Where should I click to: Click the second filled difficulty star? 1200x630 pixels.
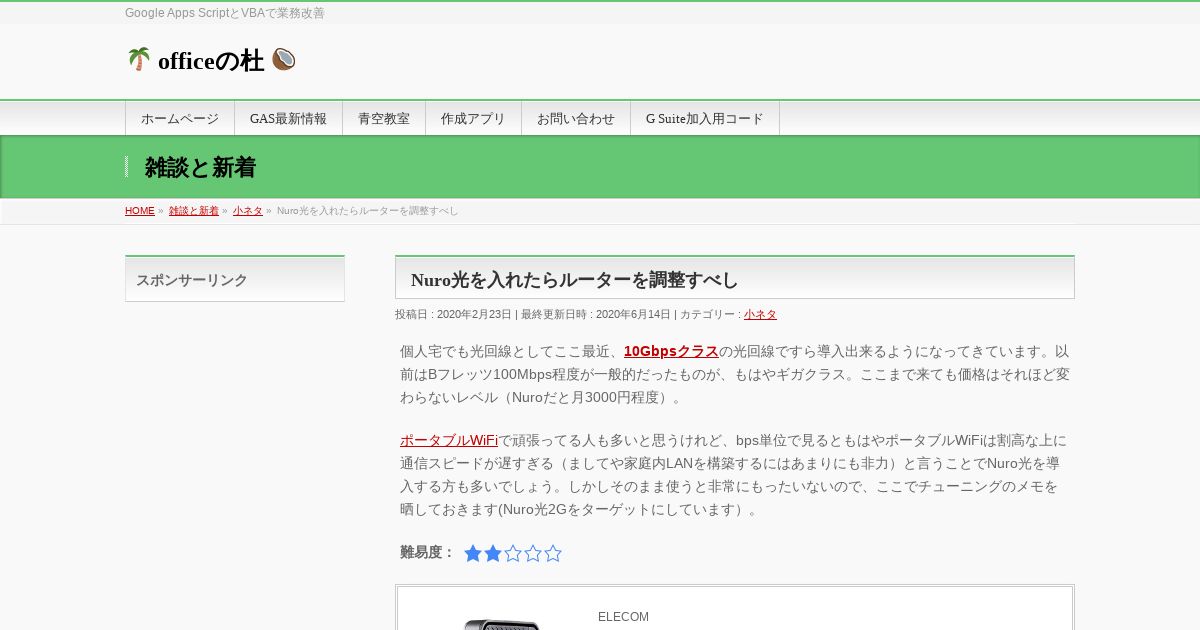(493, 553)
